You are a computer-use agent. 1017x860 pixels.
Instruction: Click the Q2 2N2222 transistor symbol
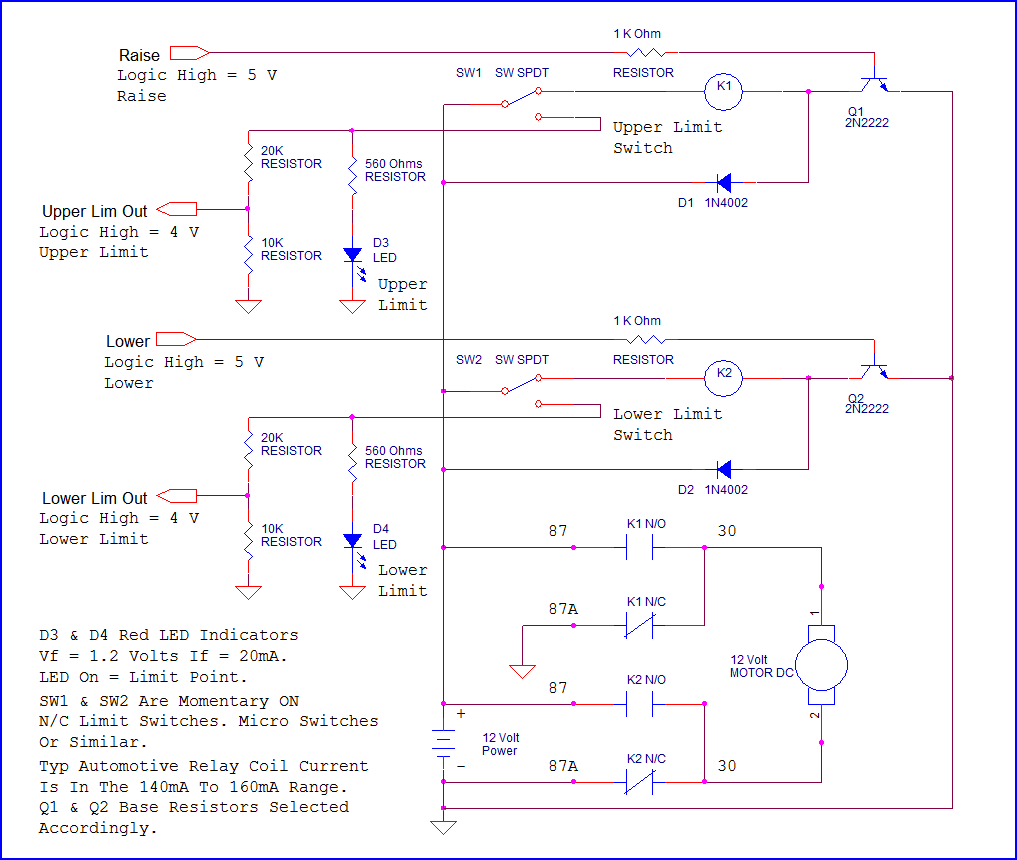point(874,369)
